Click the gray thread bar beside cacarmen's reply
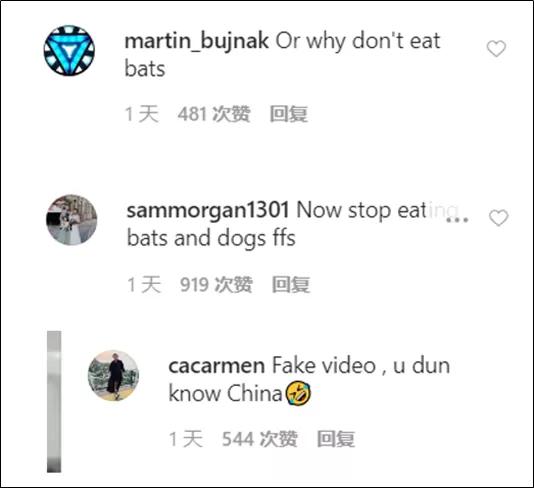Screen dimensions: 534x488 click(54, 402)
